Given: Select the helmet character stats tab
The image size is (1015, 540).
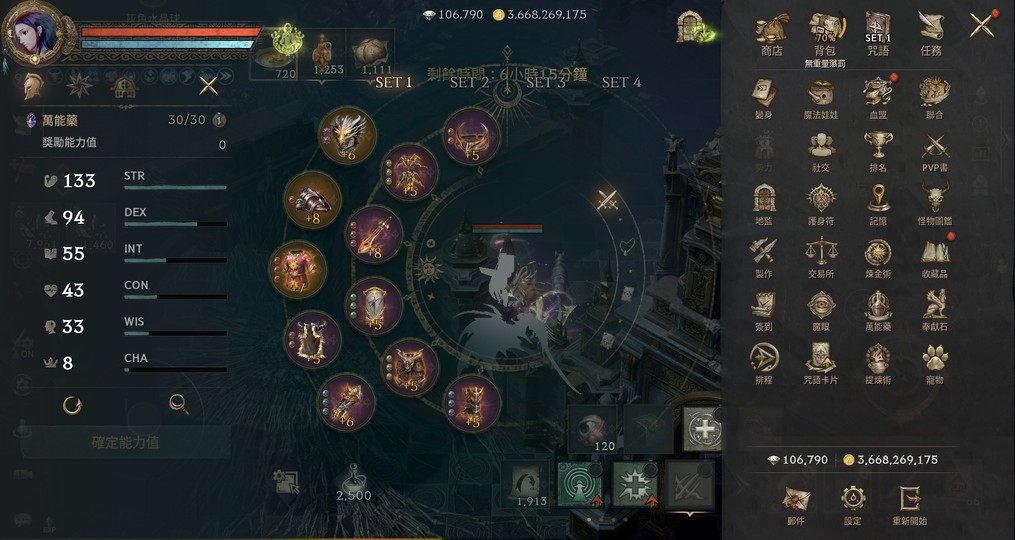Looking at the screenshot, I should pyautogui.click(x=32, y=85).
